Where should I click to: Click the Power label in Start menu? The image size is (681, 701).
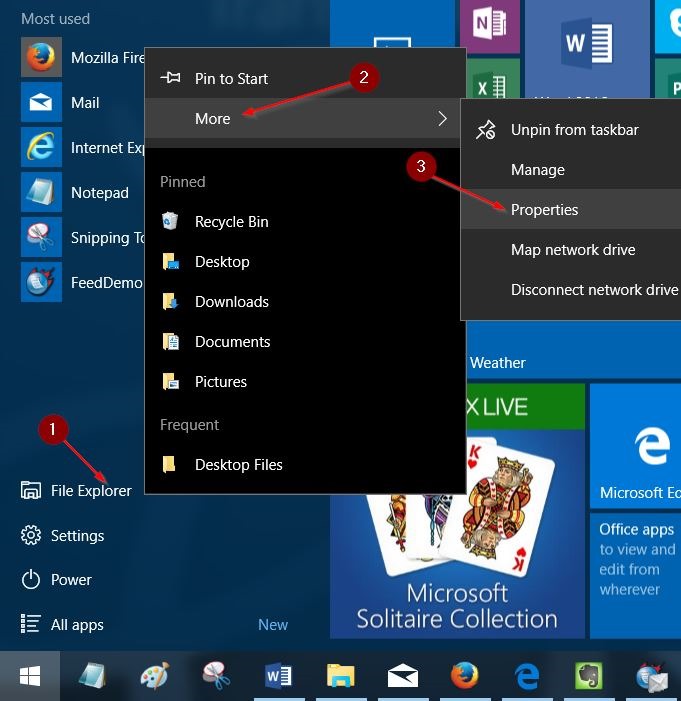pyautogui.click(x=71, y=580)
